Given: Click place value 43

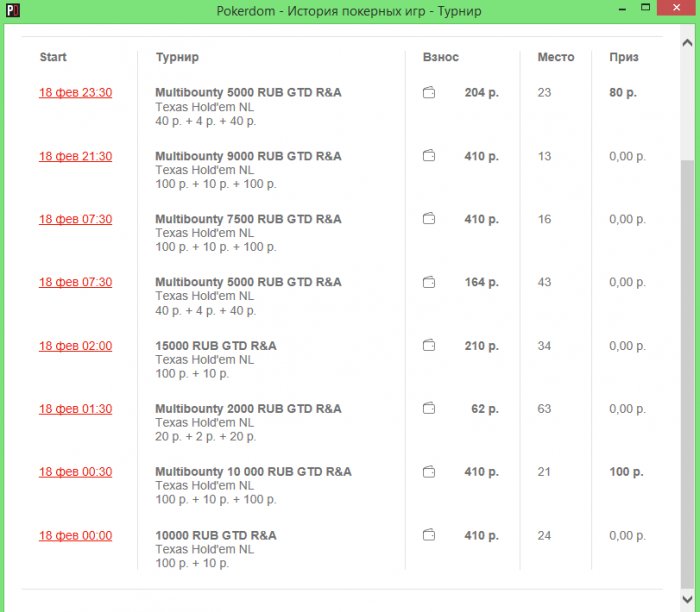Looking at the screenshot, I should point(544,282).
